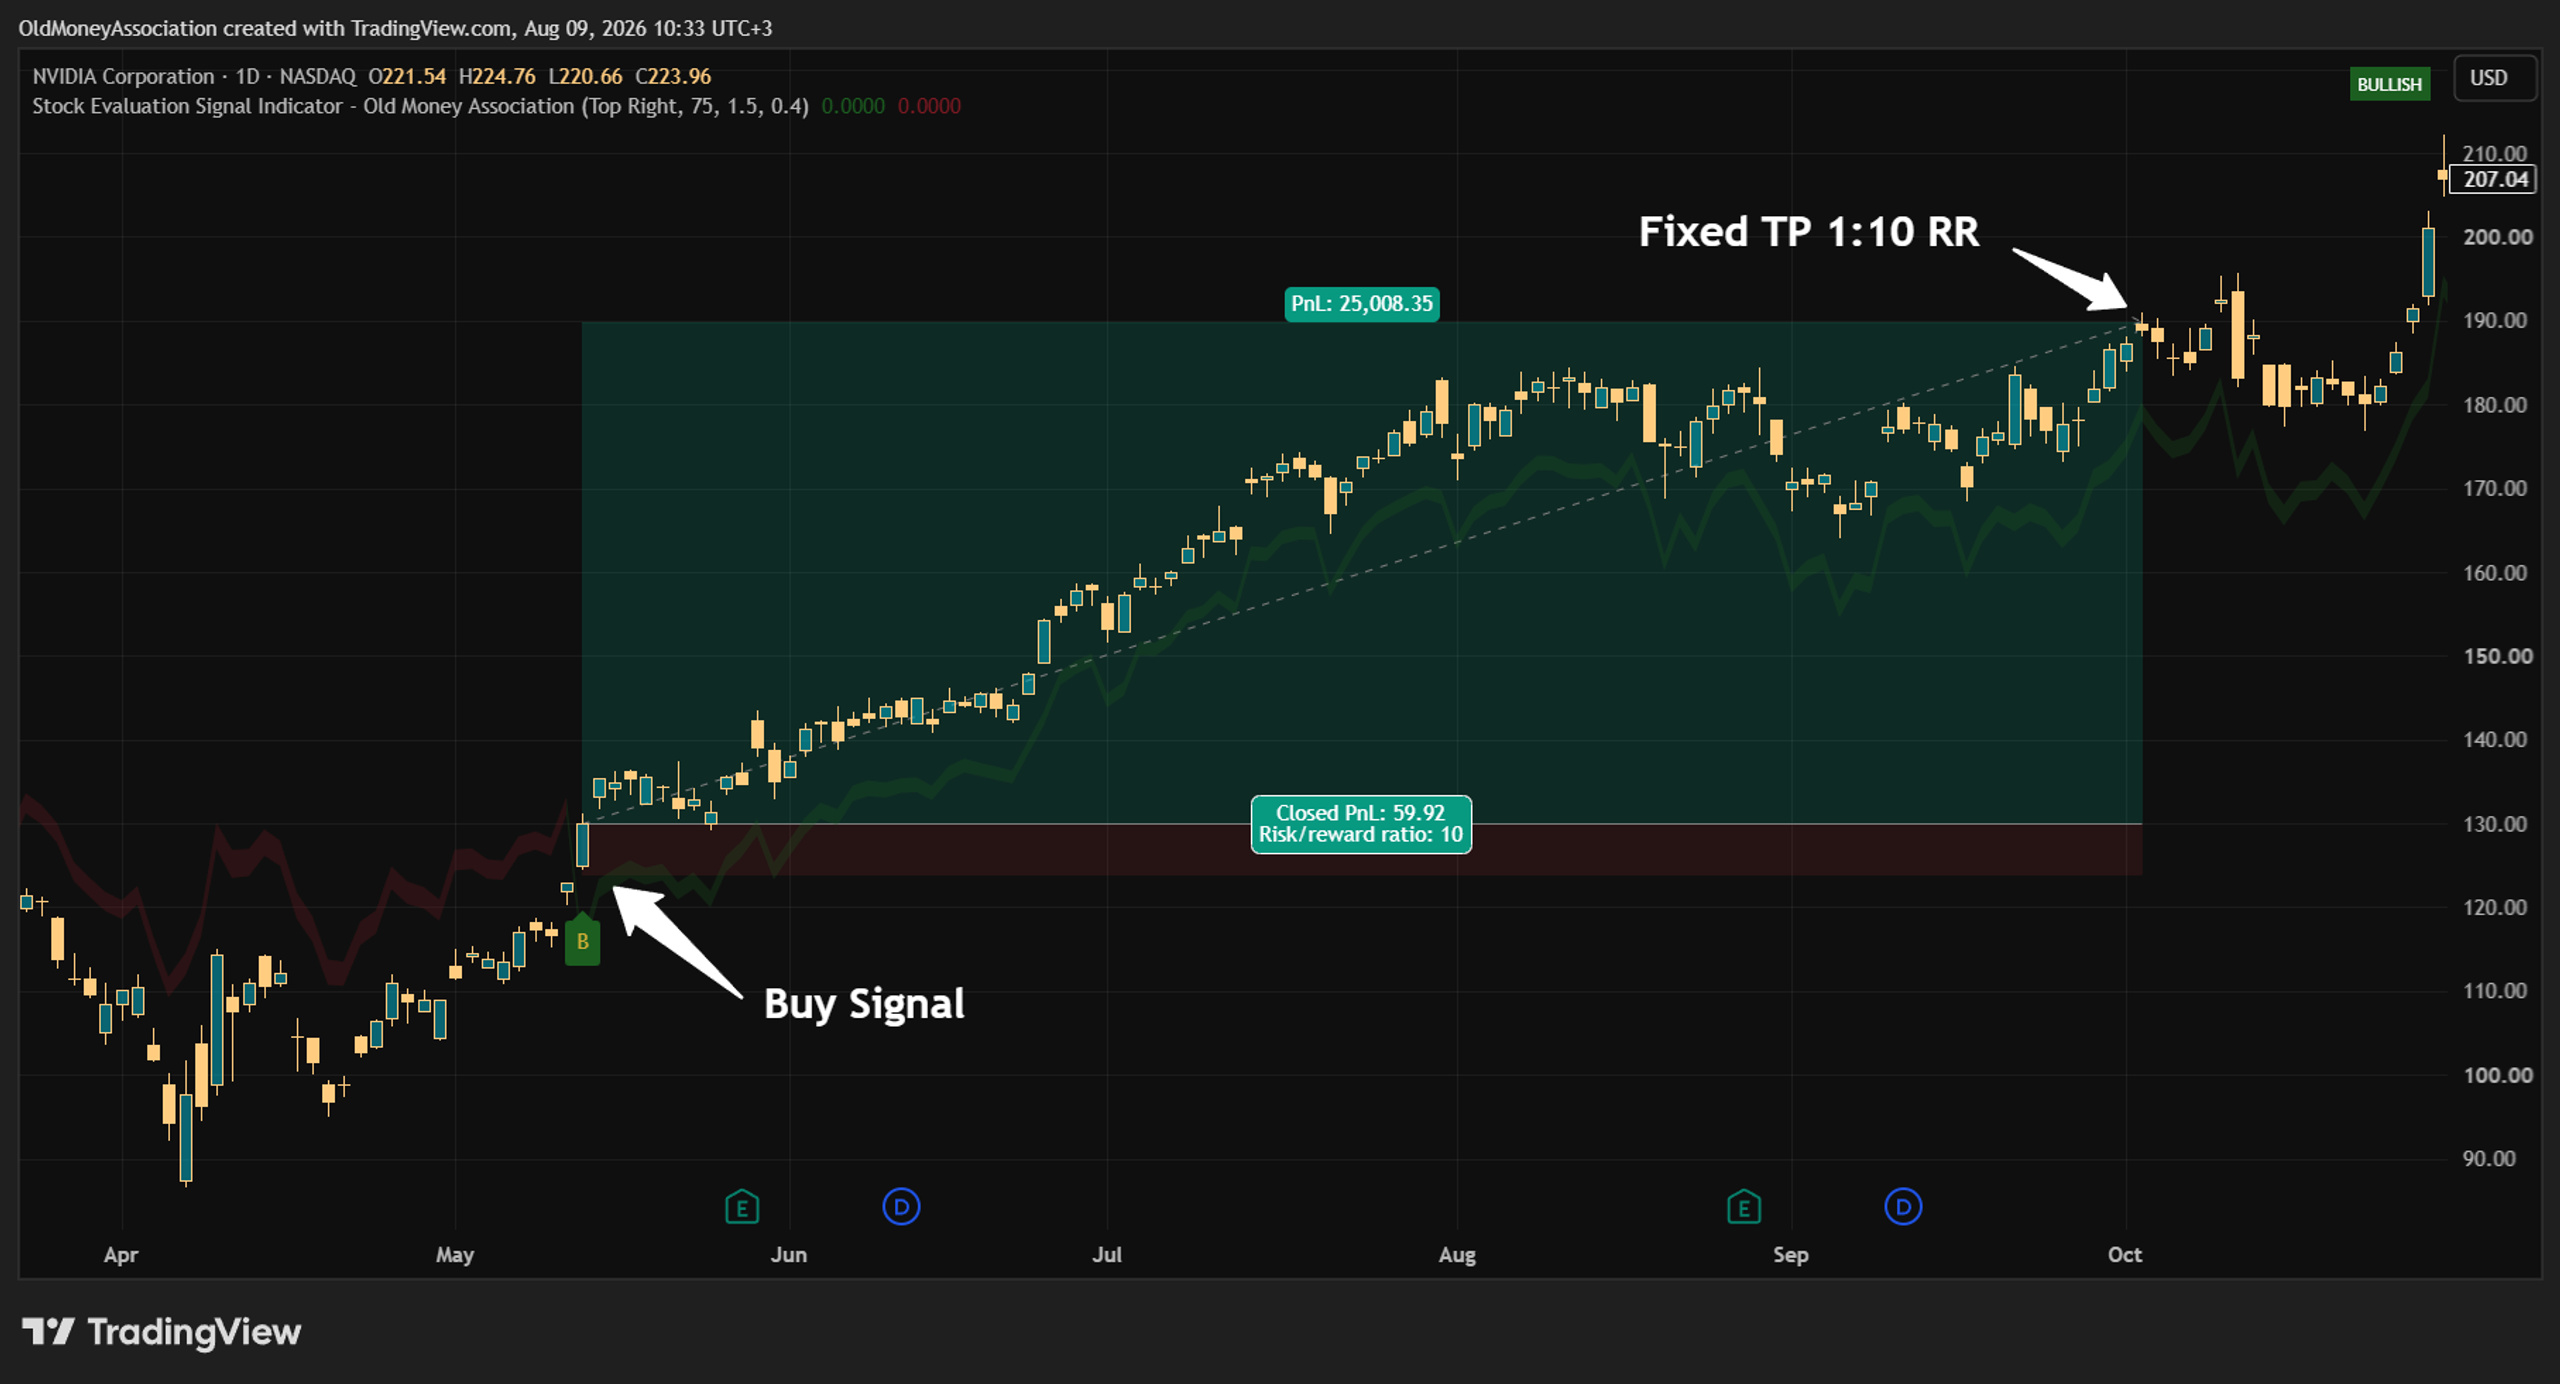Click the 210.00 price scale label

pyautogui.click(x=2494, y=153)
